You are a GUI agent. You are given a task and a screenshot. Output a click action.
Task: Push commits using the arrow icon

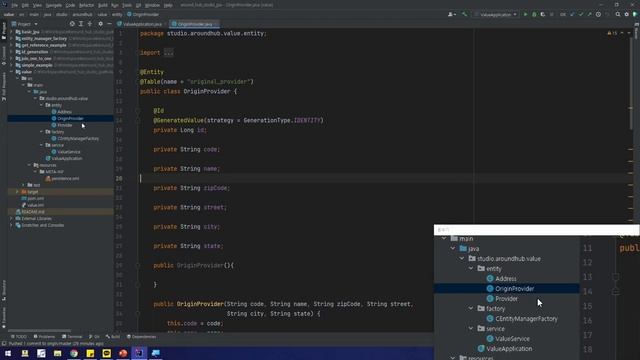pos(589,14)
